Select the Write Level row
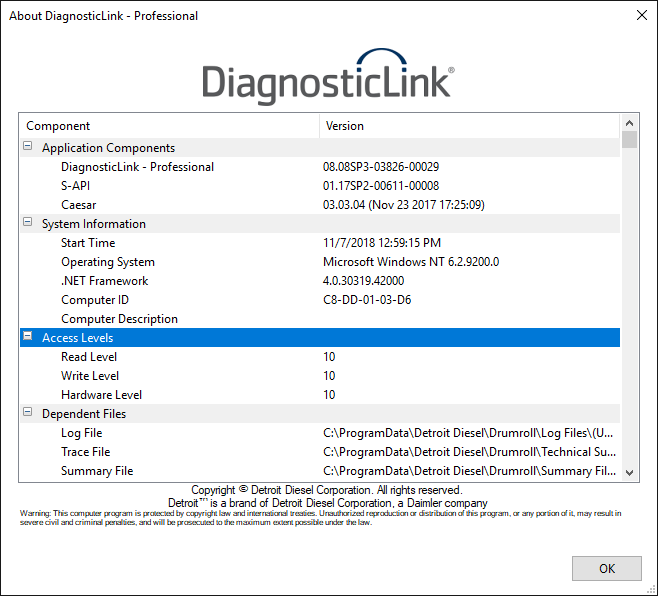 (320, 376)
